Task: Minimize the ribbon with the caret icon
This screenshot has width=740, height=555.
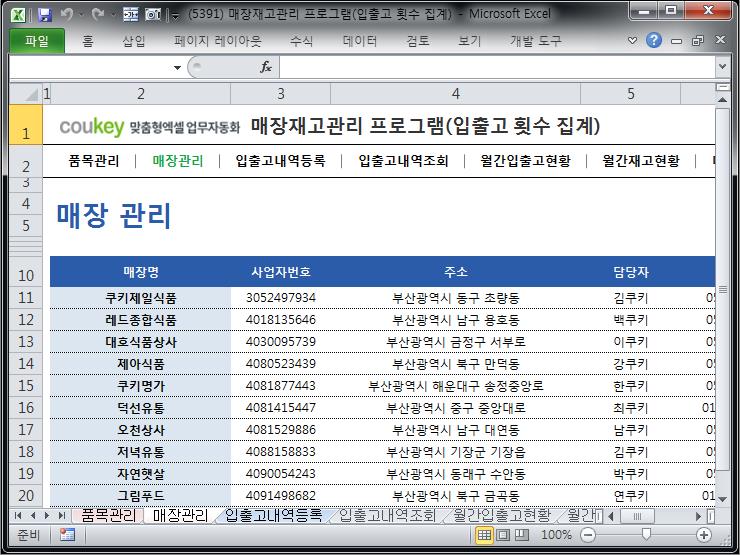Action: tap(632, 41)
